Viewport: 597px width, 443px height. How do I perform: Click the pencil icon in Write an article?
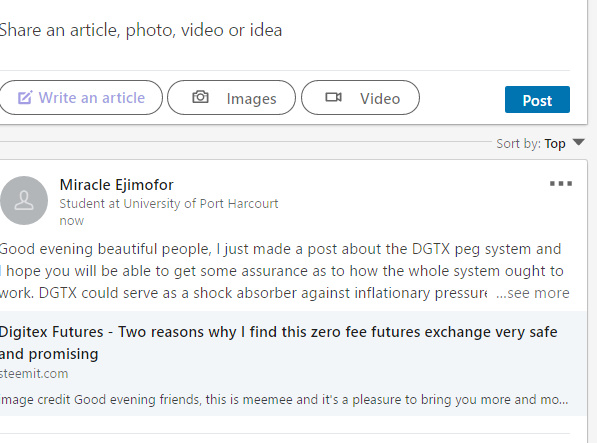[25, 98]
